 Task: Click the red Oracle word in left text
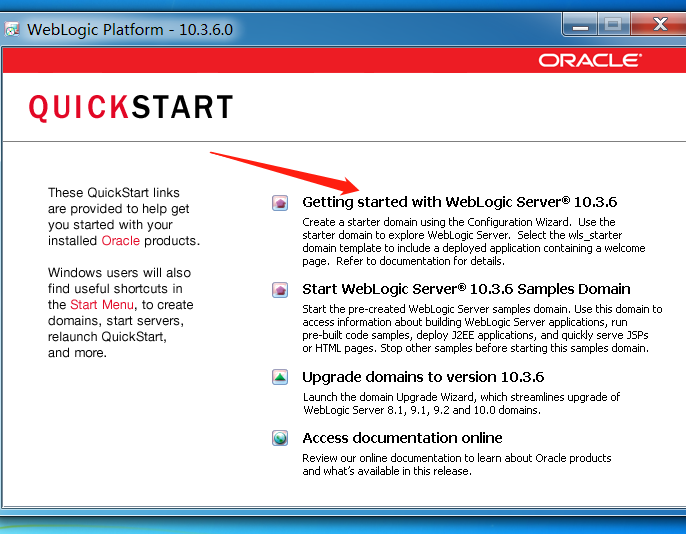[120, 241]
